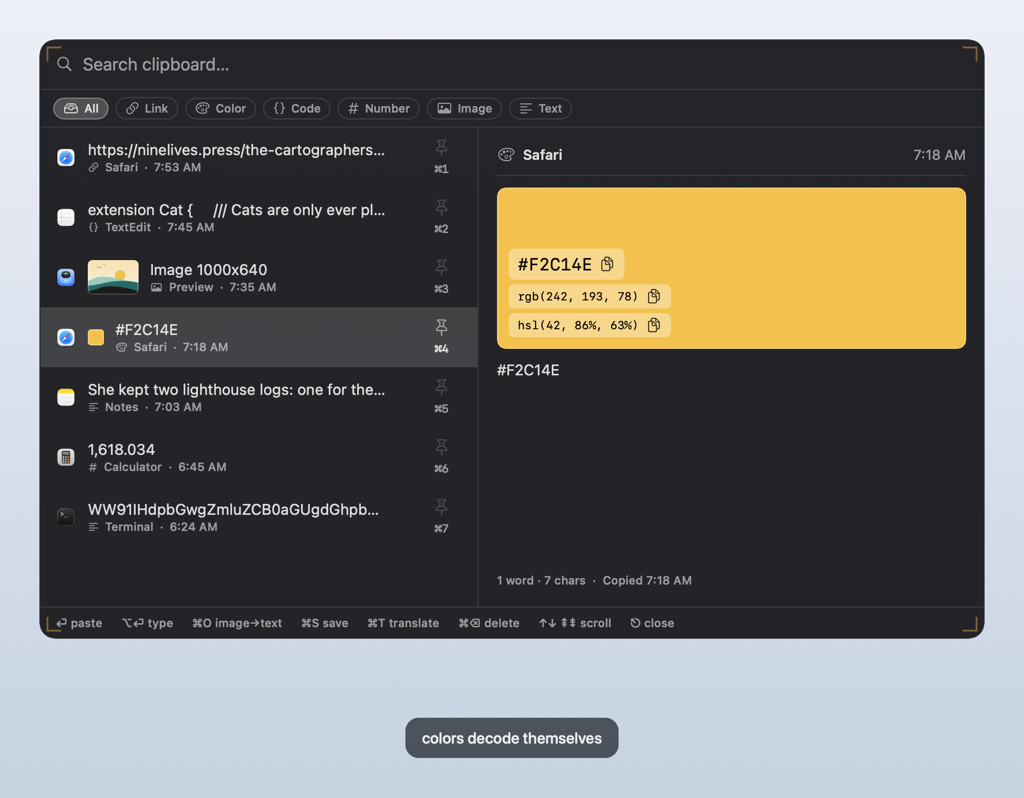Viewport: 1024px width, 798px height.
Task: Click the save action in footer
Action: (325, 623)
